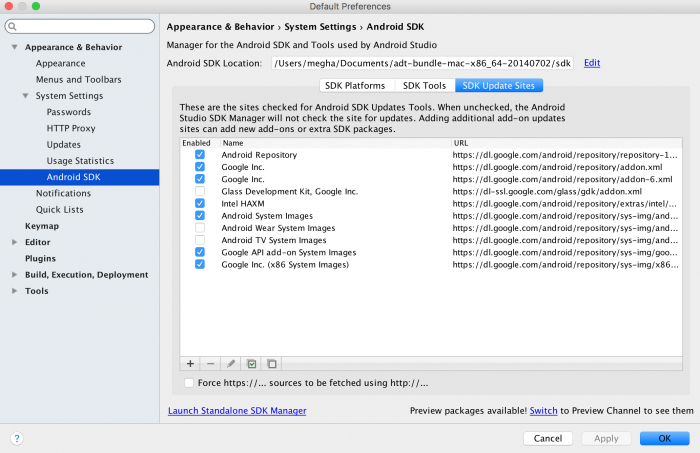Screen dimensions: 700x453
Task: Switch to the SDK Platforms tab
Action: 357,86
